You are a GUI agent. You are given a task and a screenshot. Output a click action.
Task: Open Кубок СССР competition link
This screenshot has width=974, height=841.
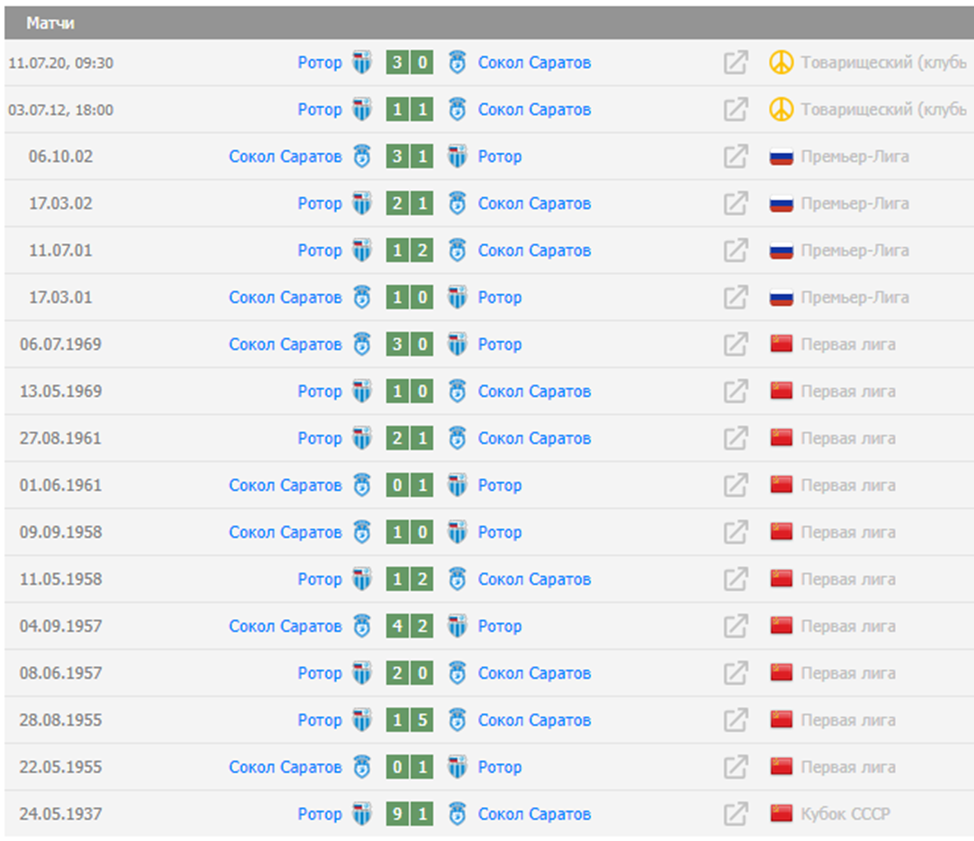click(x=846, y=814)
